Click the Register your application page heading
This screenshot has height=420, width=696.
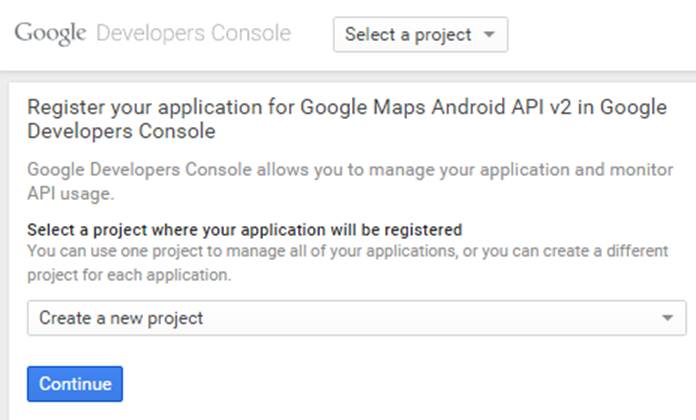coord(347,119)
